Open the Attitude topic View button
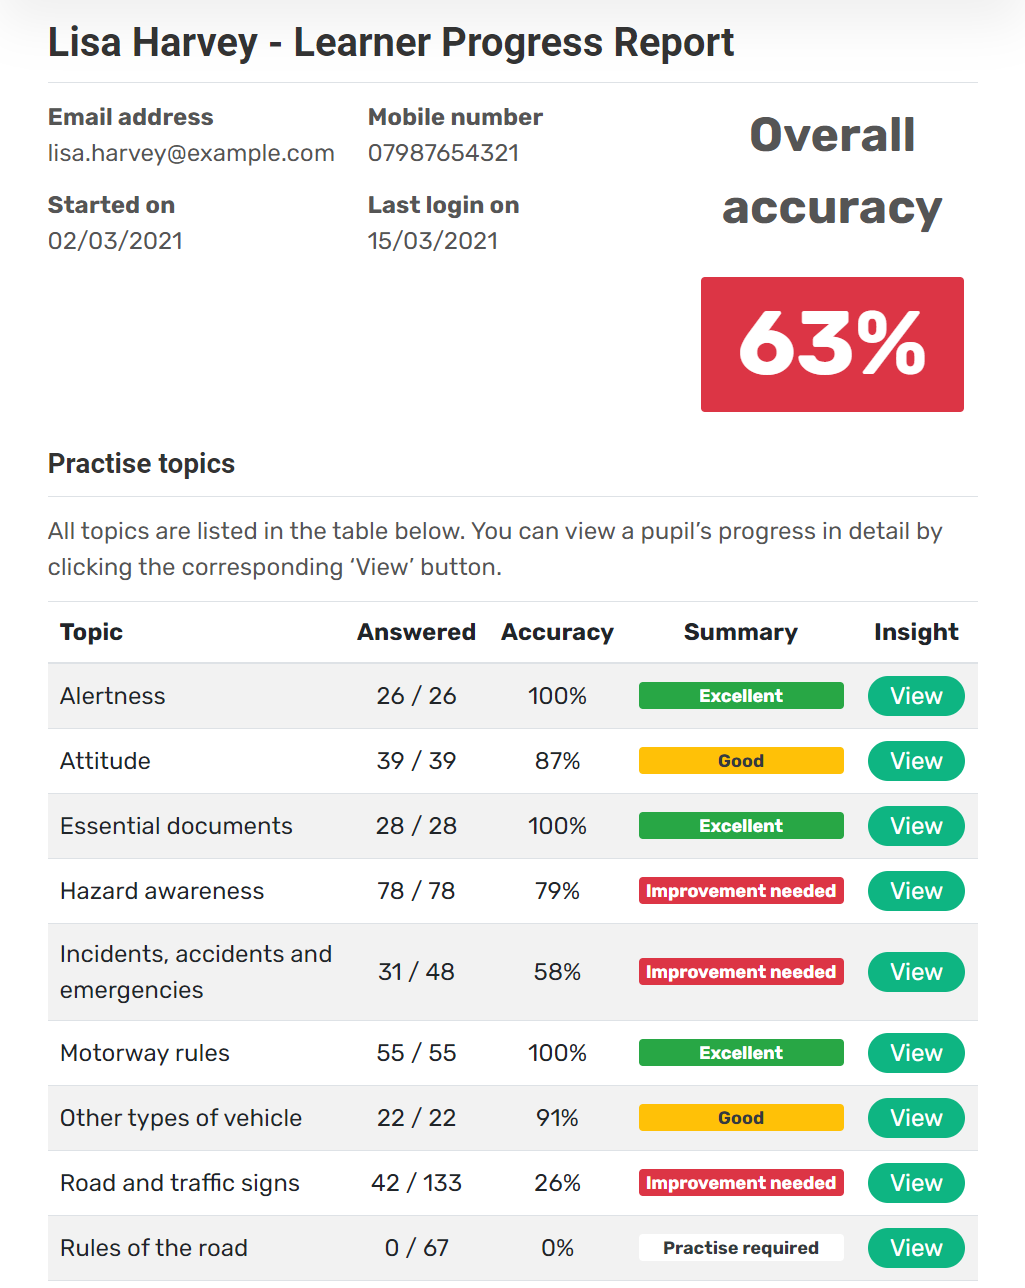This screenshot has width=1025, height=1288. click(916, 761)
